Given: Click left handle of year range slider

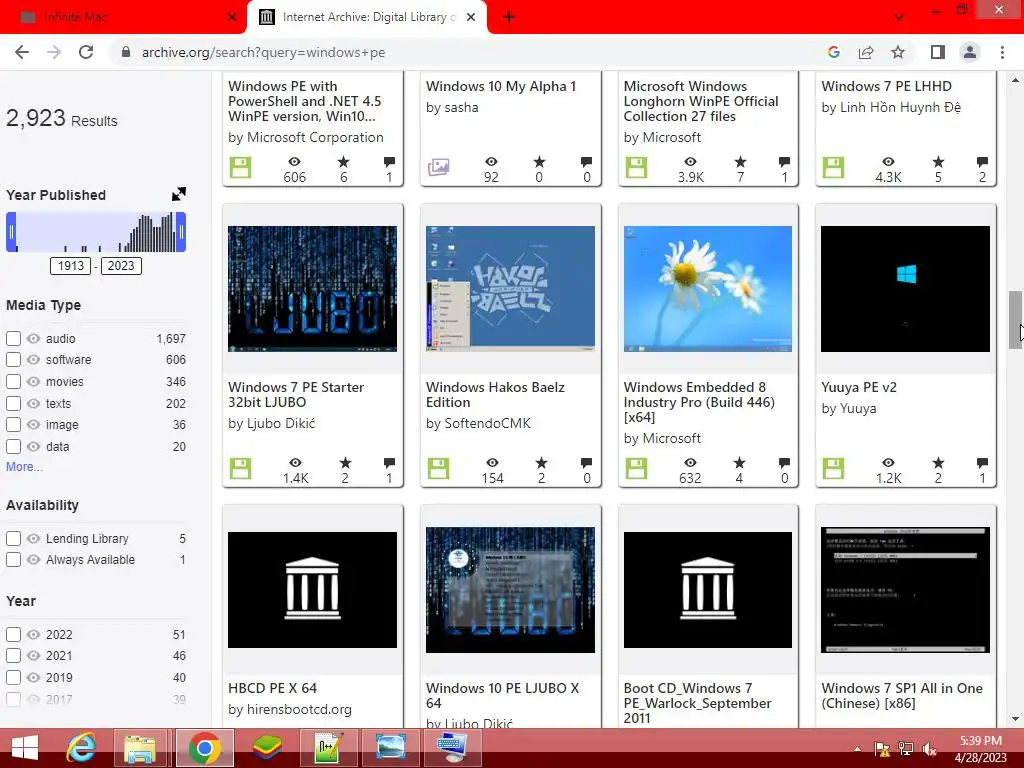Looking at the screenshot, I should pos(11,232).
